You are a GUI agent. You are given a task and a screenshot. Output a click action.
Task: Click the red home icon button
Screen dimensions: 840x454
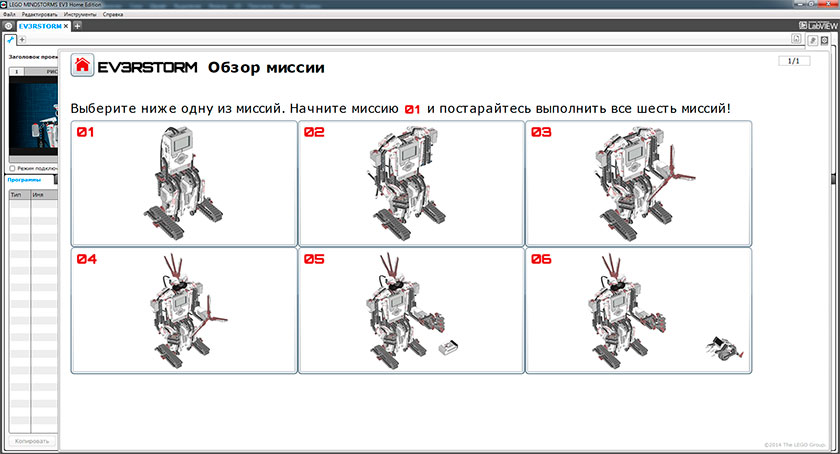click(82, 66)
